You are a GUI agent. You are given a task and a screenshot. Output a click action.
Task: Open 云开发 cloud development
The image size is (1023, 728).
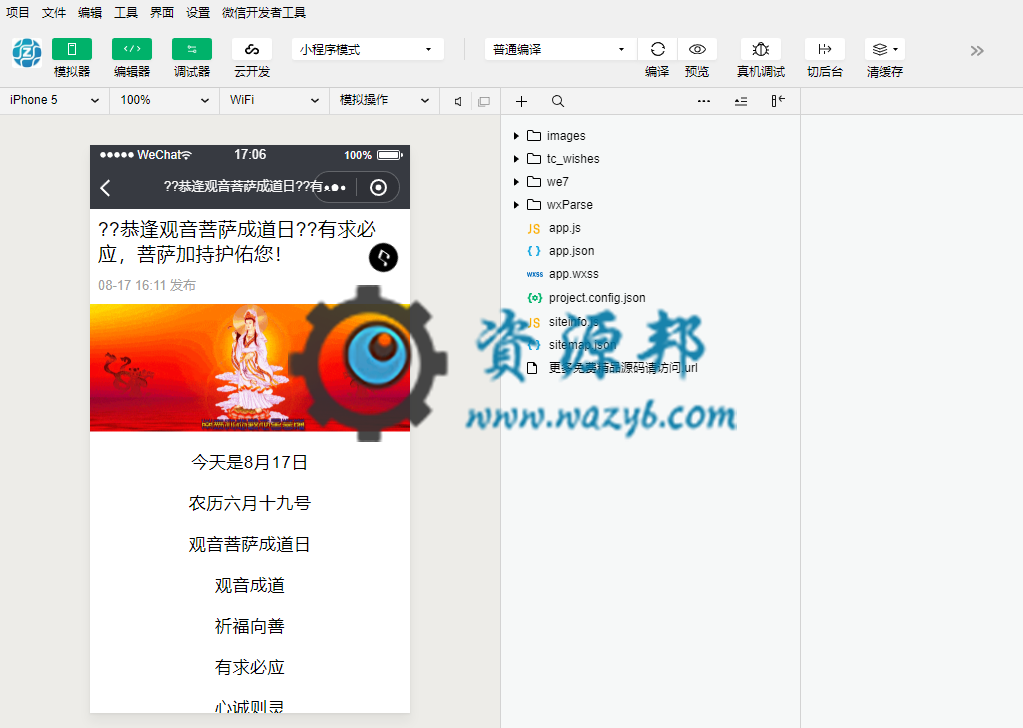252,49
